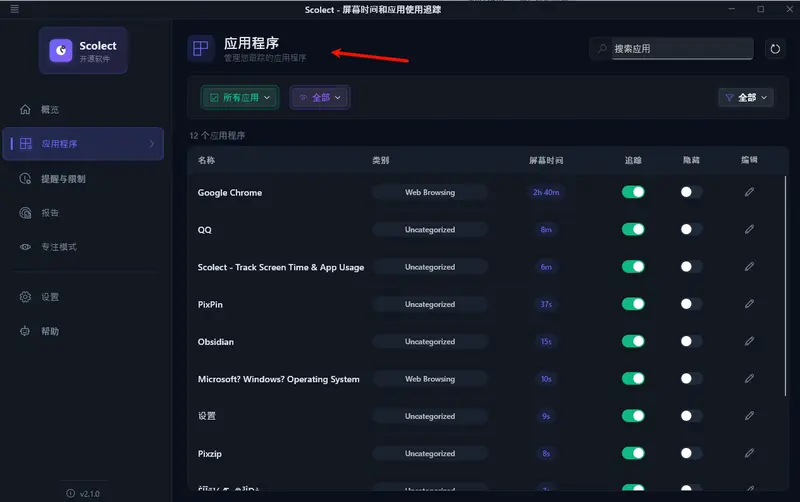Screen dimensions: 800x502
Task: Edit Google Chrome with pencil icon
Action: point(749,192)
